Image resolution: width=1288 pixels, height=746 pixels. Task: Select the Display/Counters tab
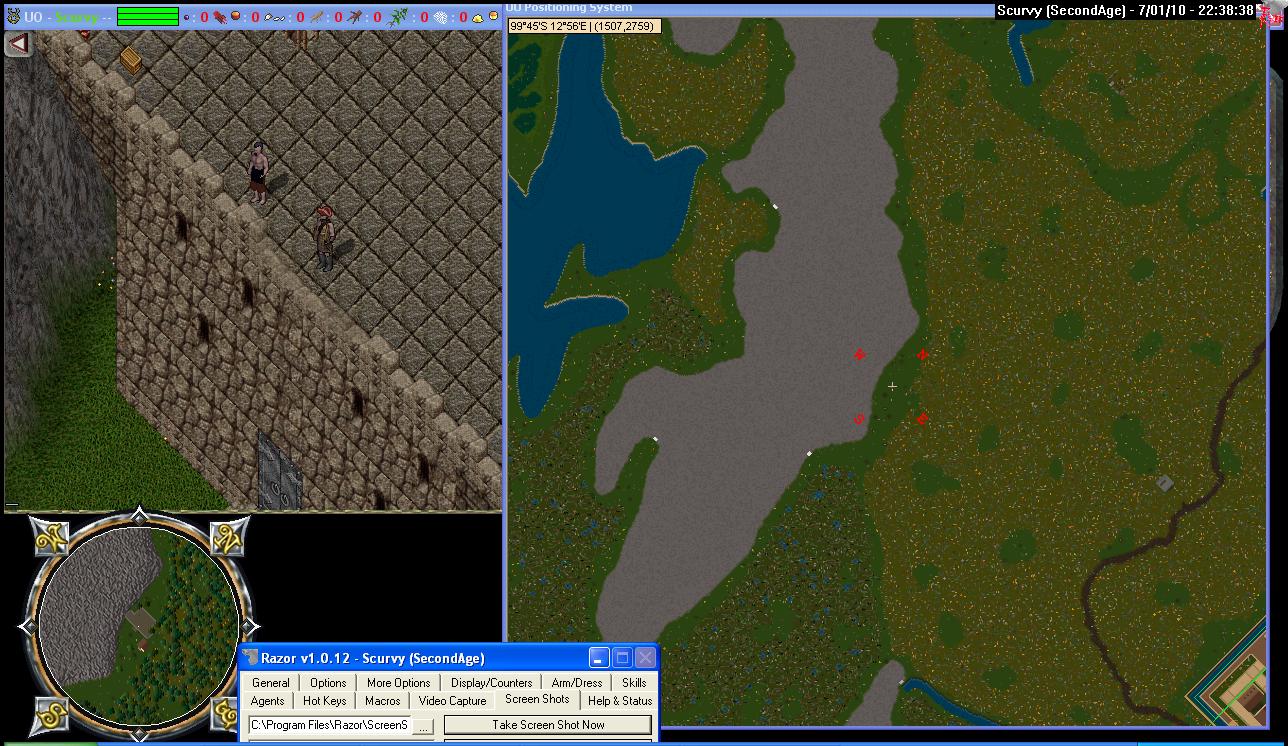point(491,683)
